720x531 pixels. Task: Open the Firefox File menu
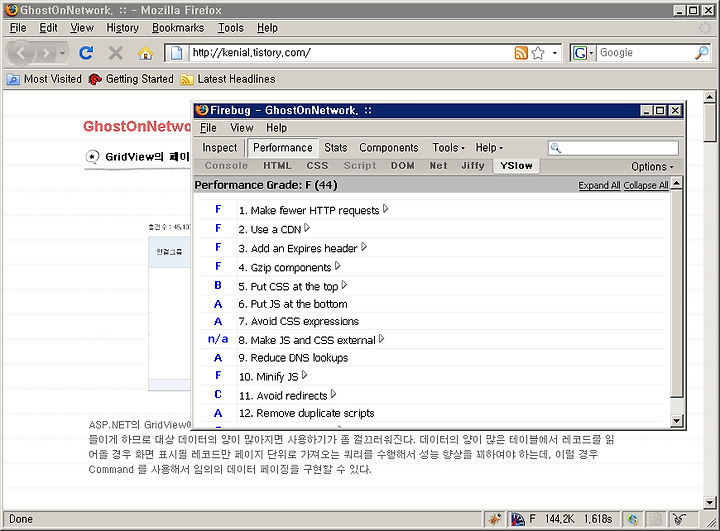18,28
